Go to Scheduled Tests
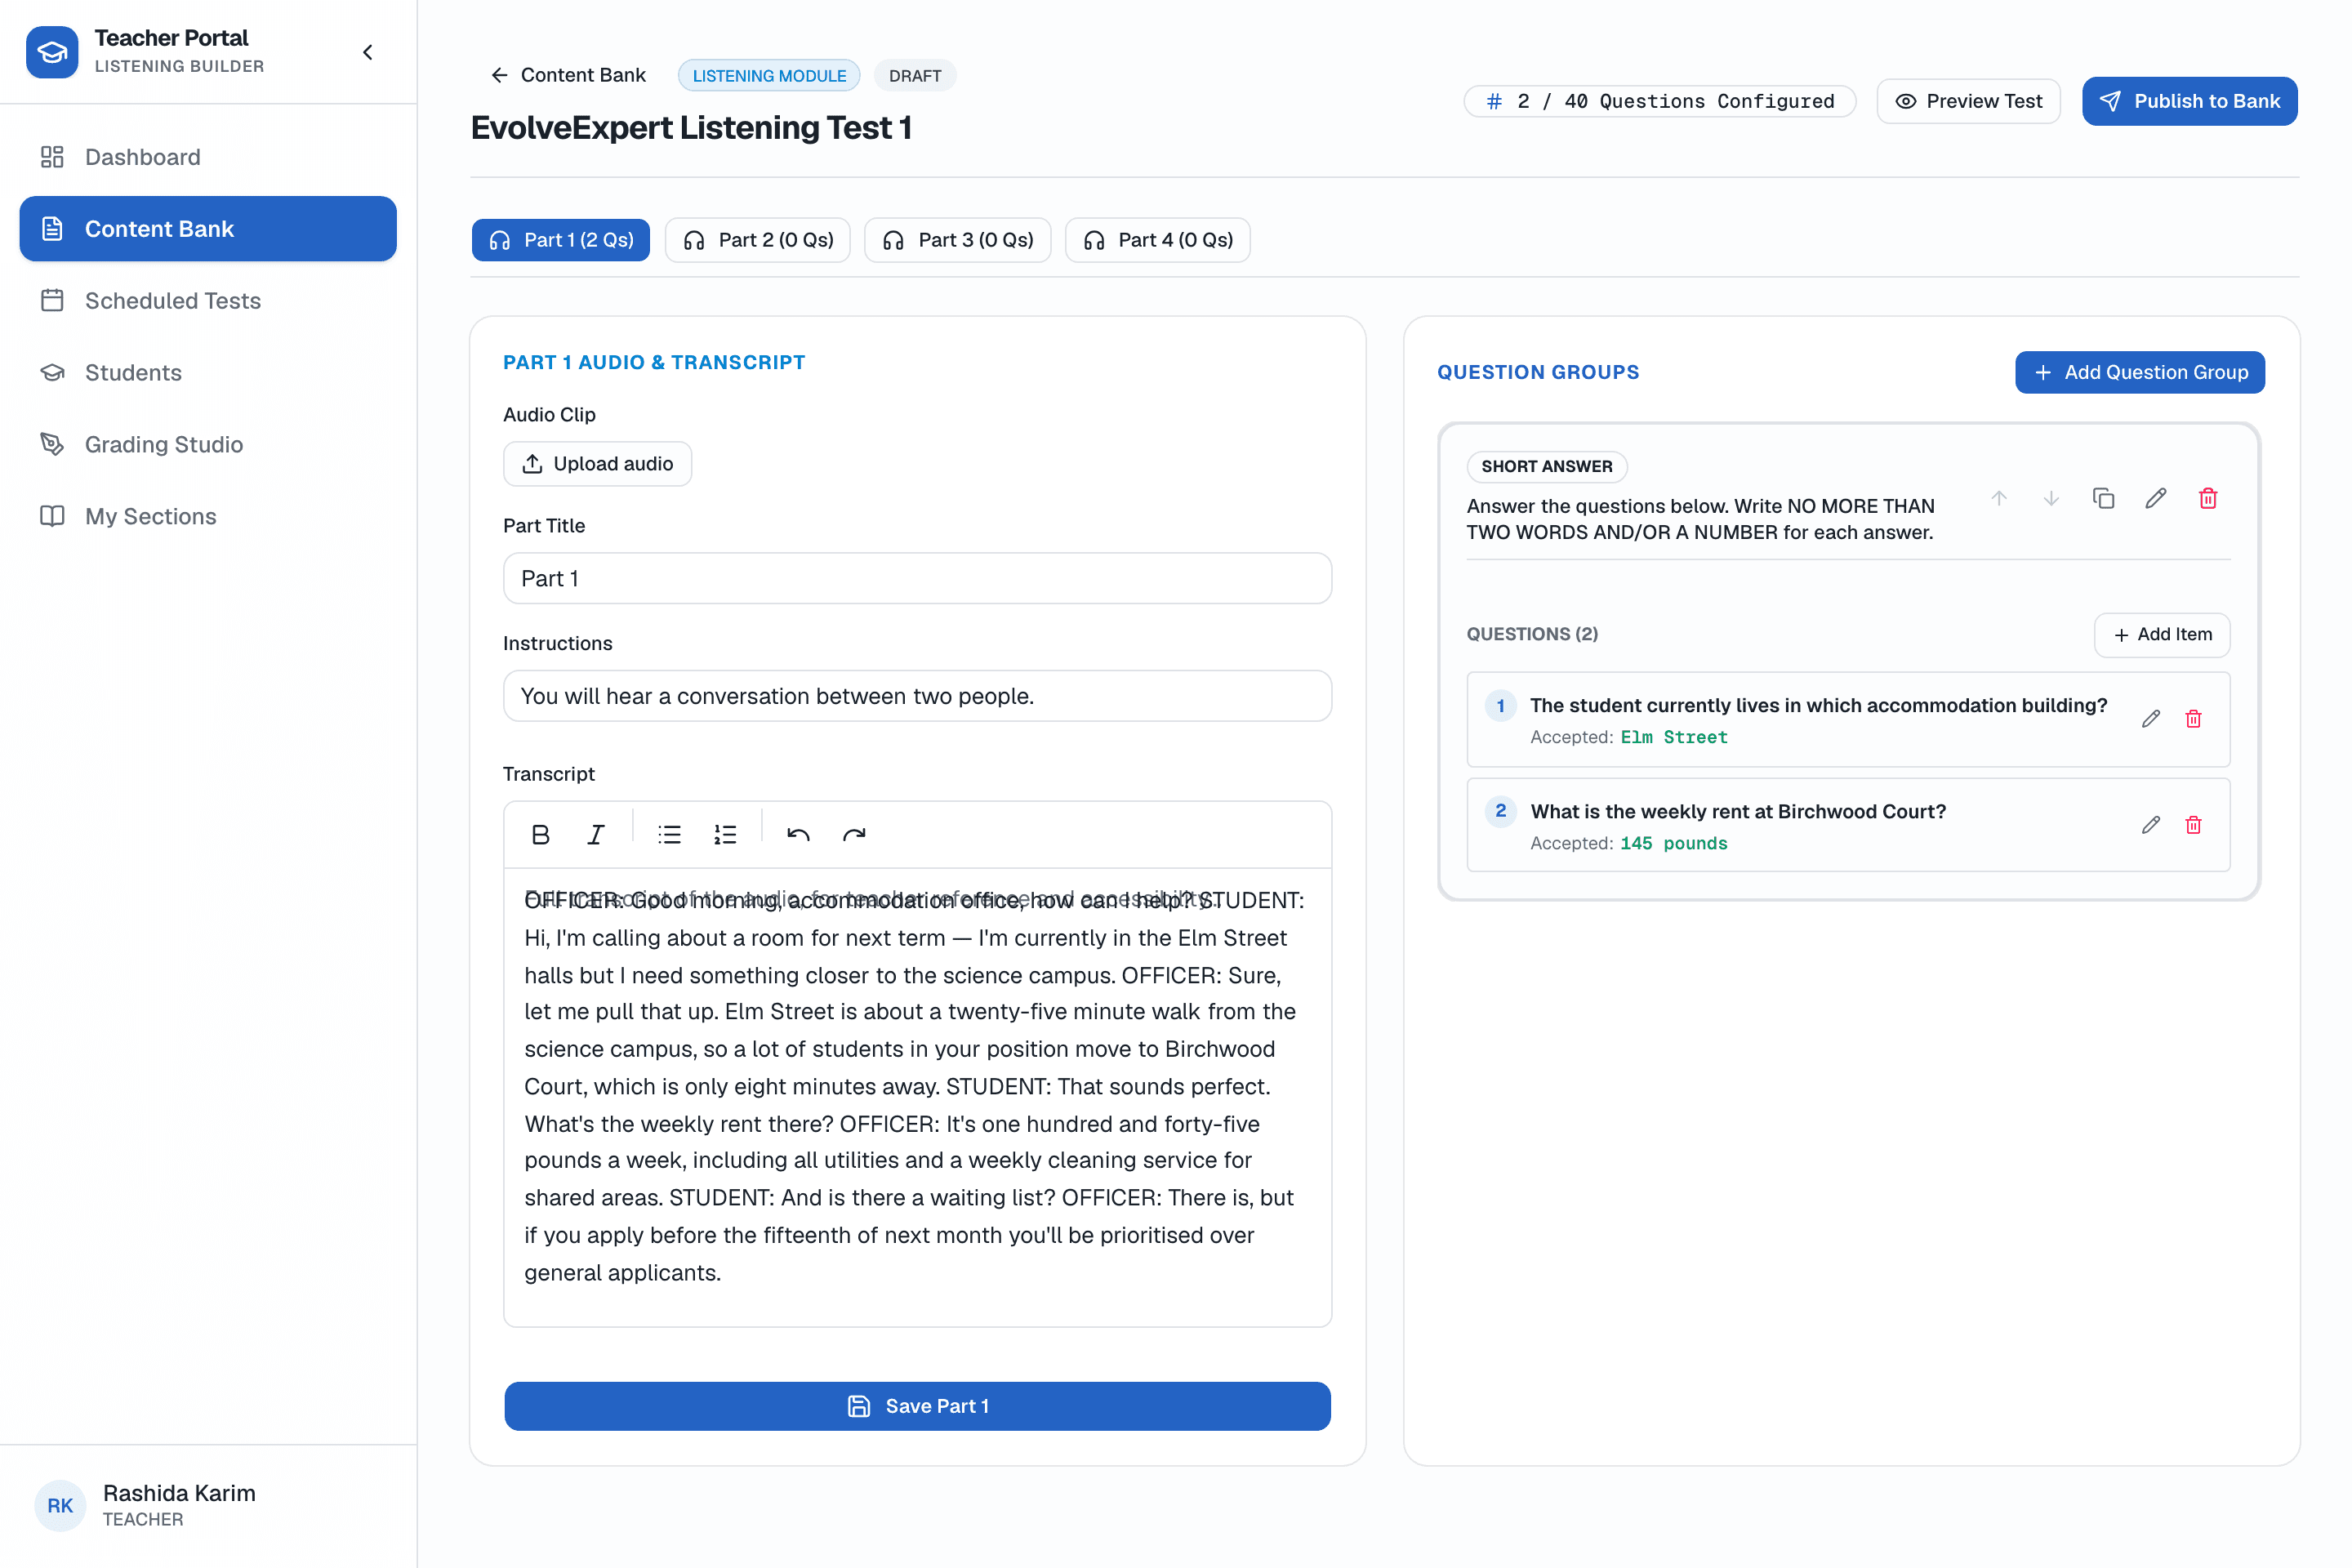 [x=208, y=300]
